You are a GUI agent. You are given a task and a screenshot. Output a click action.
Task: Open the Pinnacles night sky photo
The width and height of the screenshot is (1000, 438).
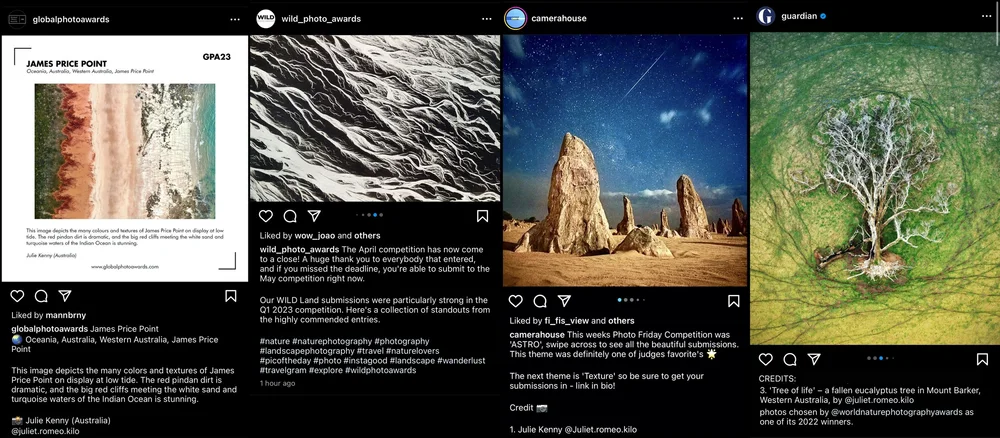point(624,160)
